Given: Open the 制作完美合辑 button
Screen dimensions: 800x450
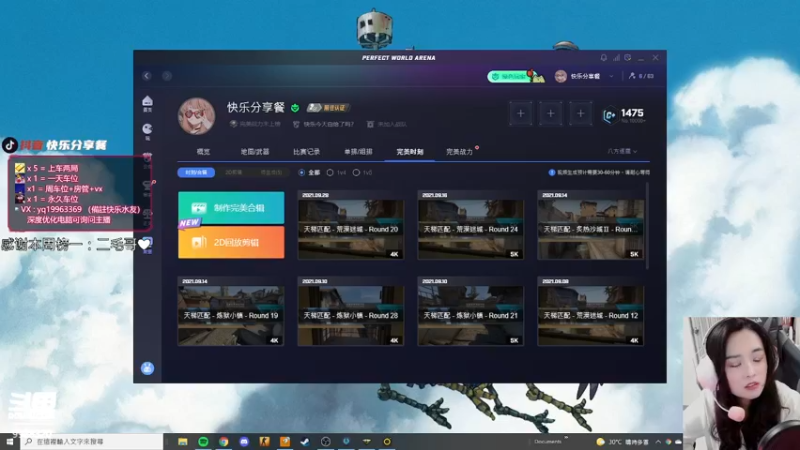Looking at the screenshot, I should tap(231, 208).
